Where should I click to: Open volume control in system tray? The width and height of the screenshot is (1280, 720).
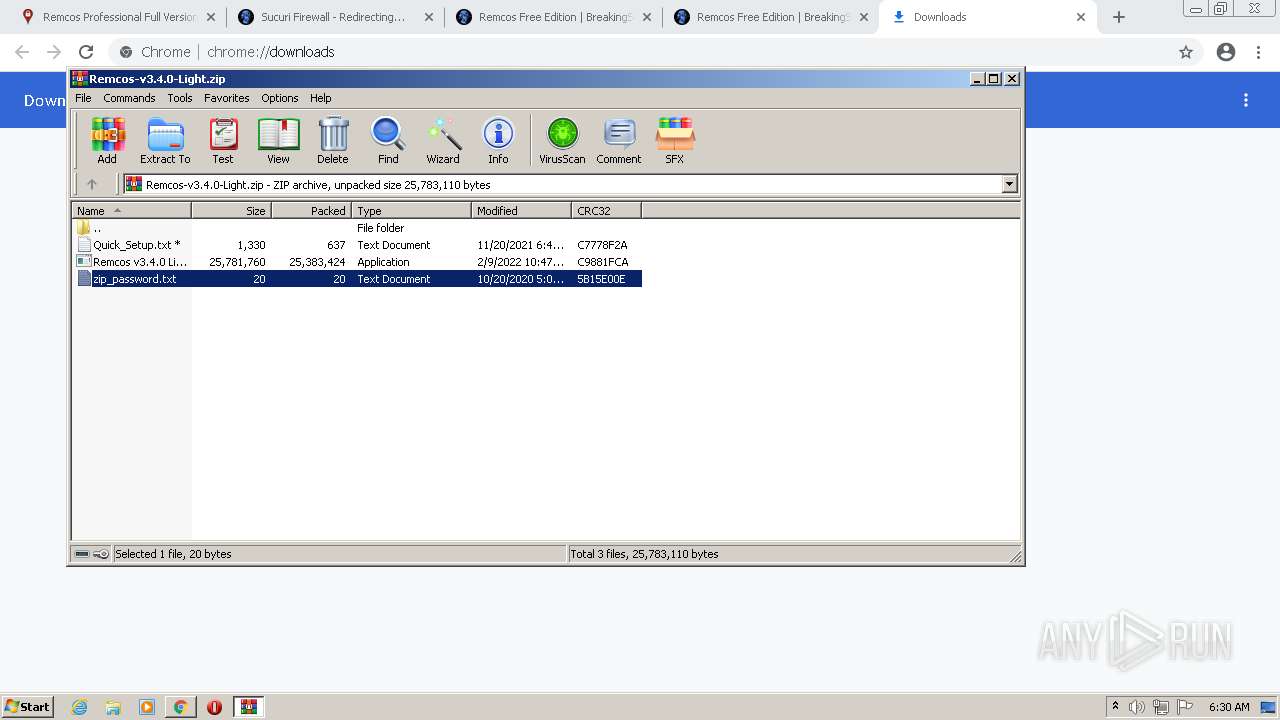click(1137, 707)
